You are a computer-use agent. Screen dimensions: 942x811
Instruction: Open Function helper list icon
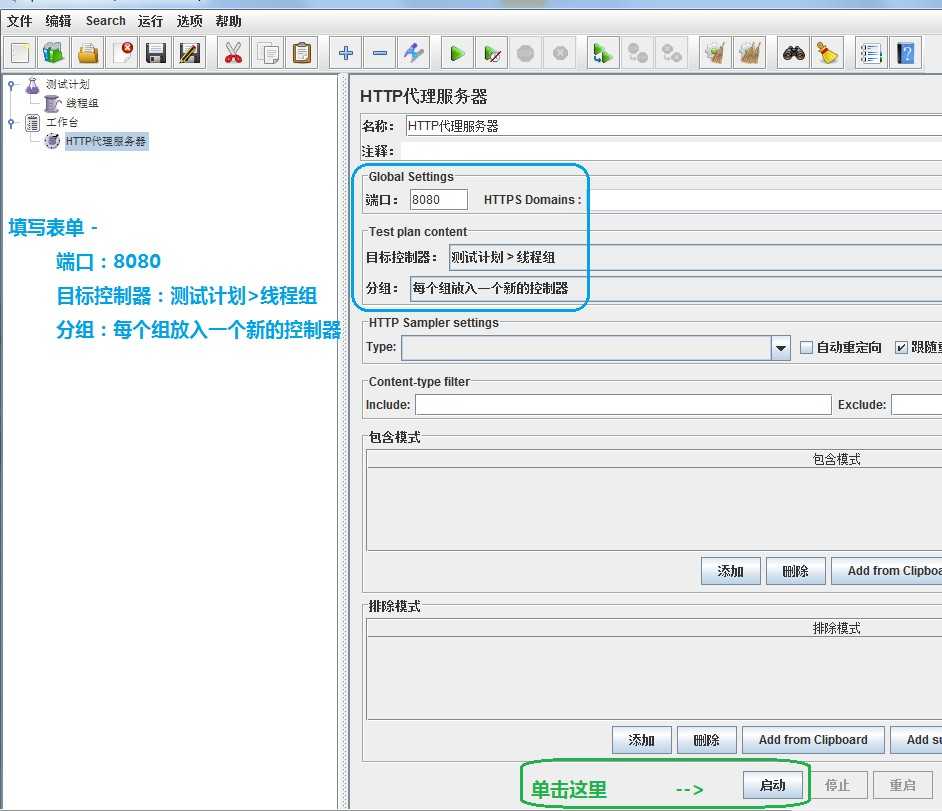pyautogui.click(x=871, y=53)
